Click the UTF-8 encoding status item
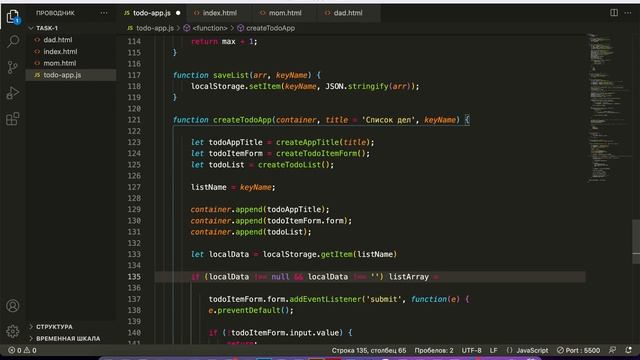 (x=471, y=350)
